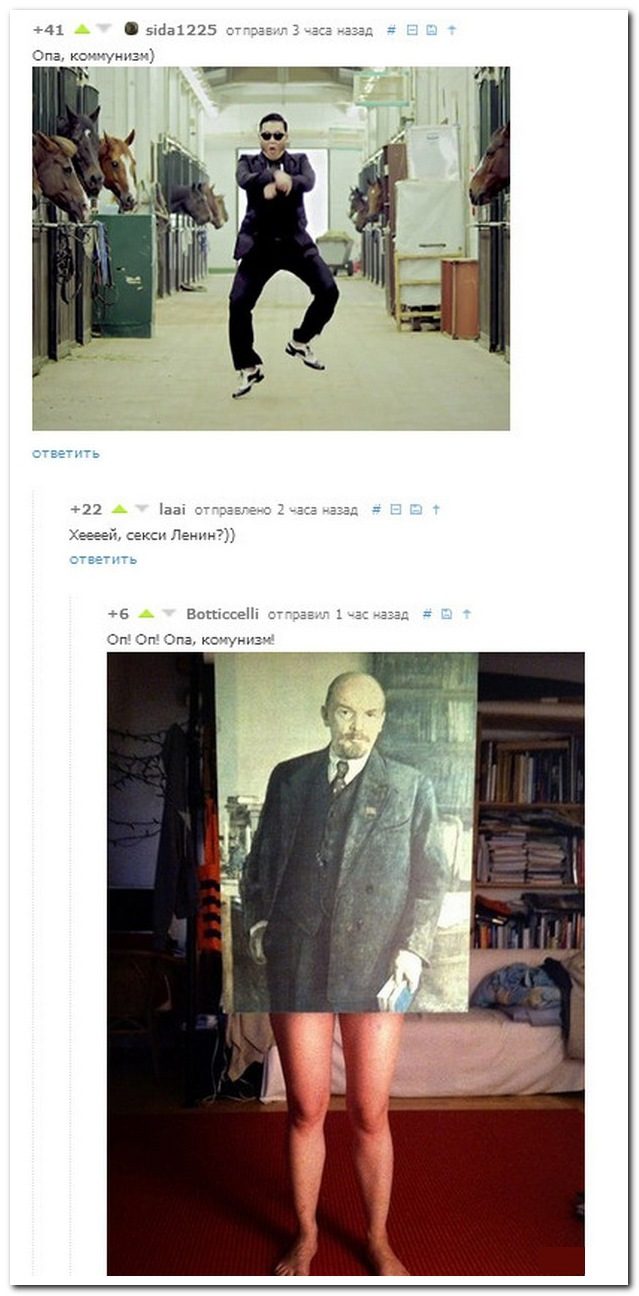Open sida1225's user profile
The width and height of the screenshot is (639, 1296).
[181, 30]
